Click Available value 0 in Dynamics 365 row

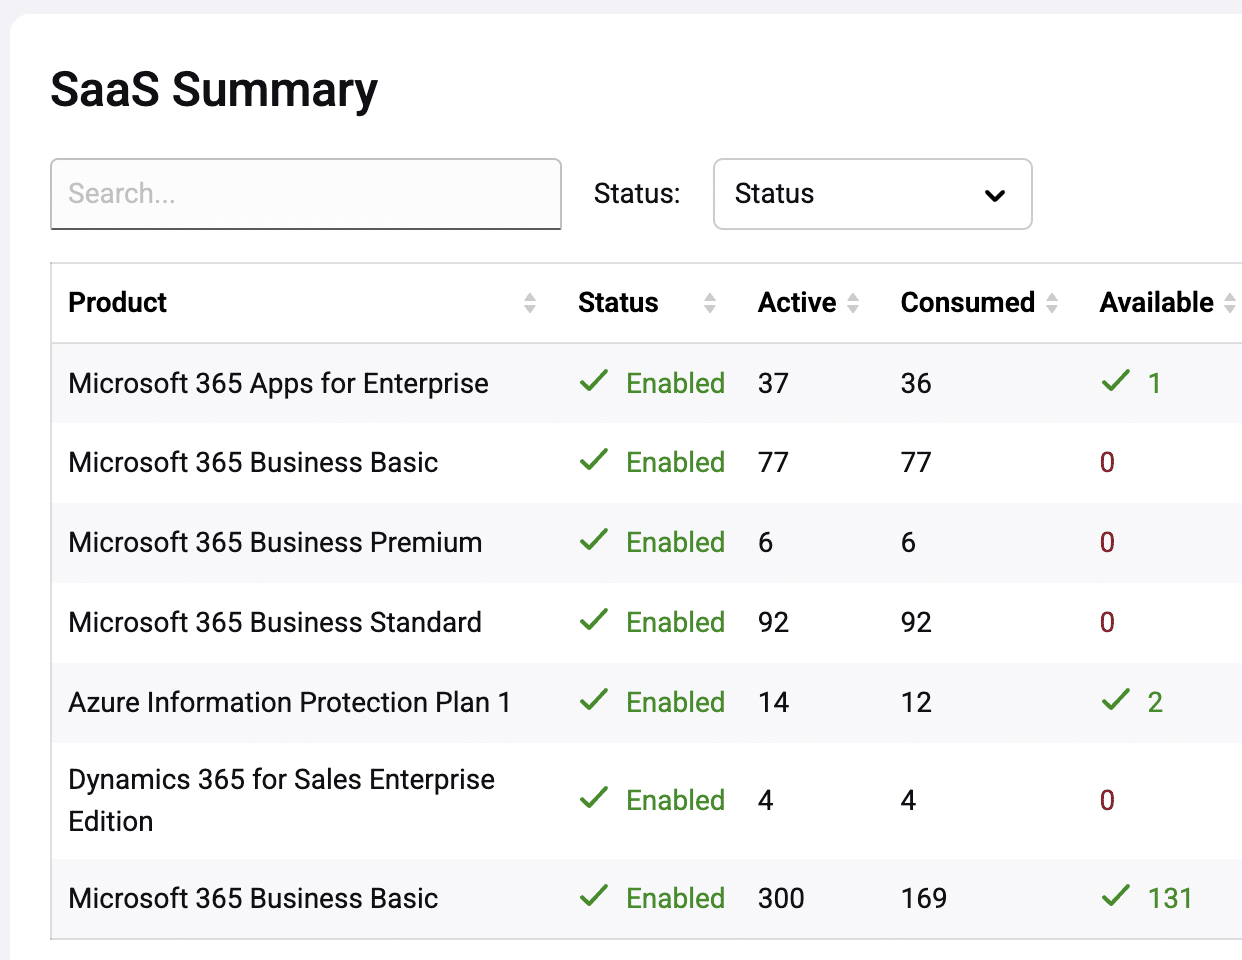pos(1107,800)
